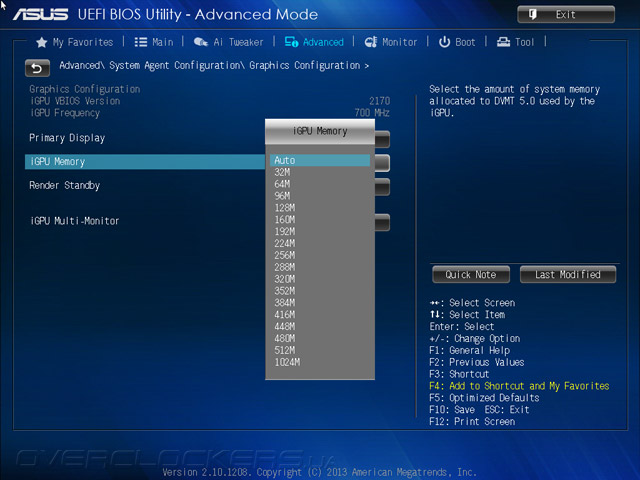Pick the 224M memory size
Viewport: 640px width, 480px height.
pyautogui.click(x=284, y=243)
